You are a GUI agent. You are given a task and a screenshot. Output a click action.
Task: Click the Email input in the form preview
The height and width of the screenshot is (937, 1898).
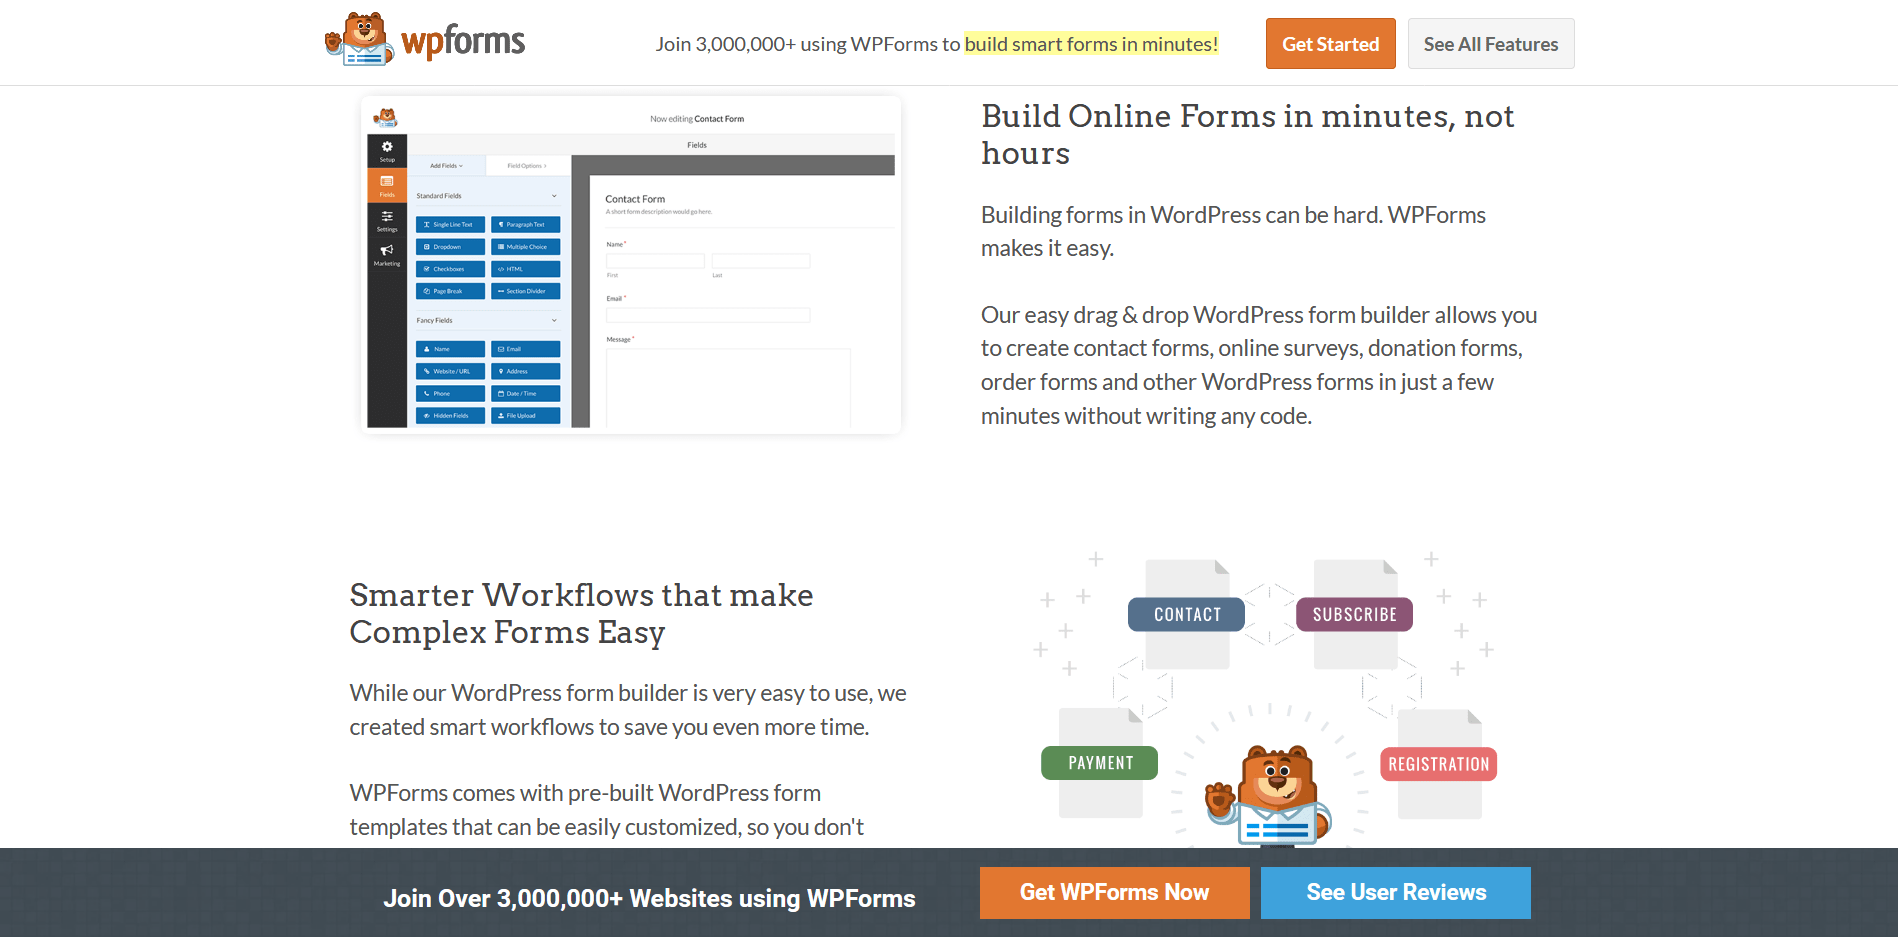(708, 315)
